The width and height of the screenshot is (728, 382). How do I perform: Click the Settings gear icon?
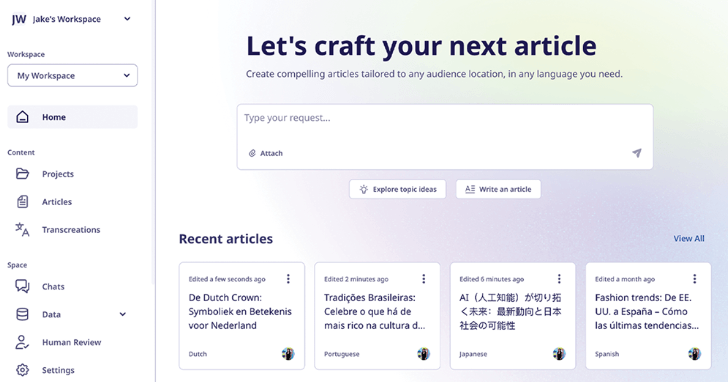coord(22,370)
